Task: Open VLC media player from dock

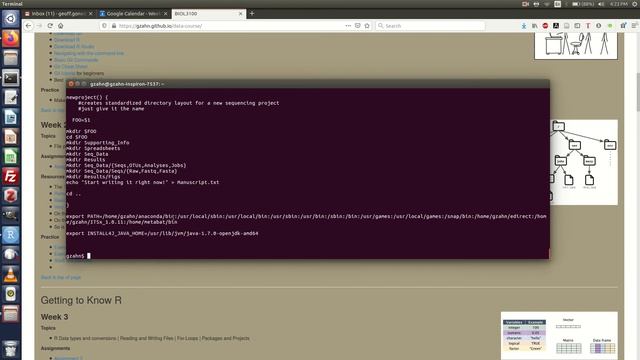Action: 11,274
